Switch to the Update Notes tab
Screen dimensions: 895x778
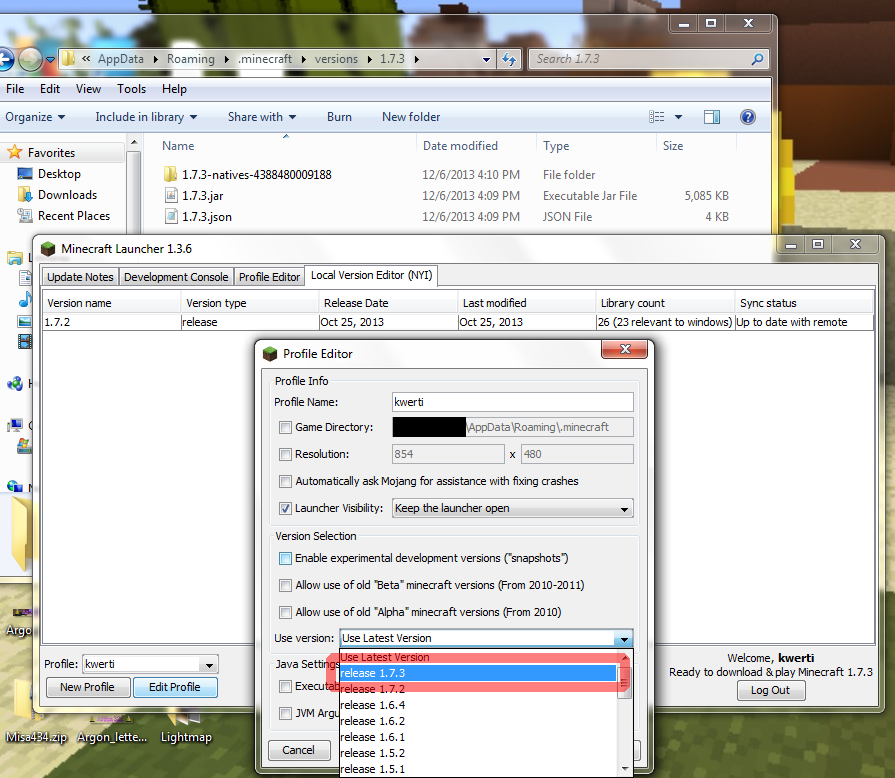(x=80, y=277)
